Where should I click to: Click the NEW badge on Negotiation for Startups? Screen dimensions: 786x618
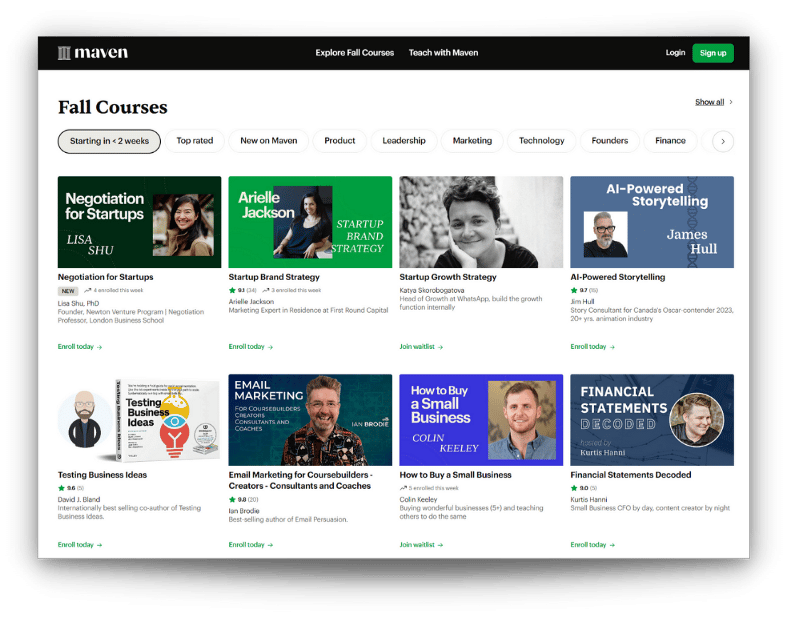tap(68, 291)
